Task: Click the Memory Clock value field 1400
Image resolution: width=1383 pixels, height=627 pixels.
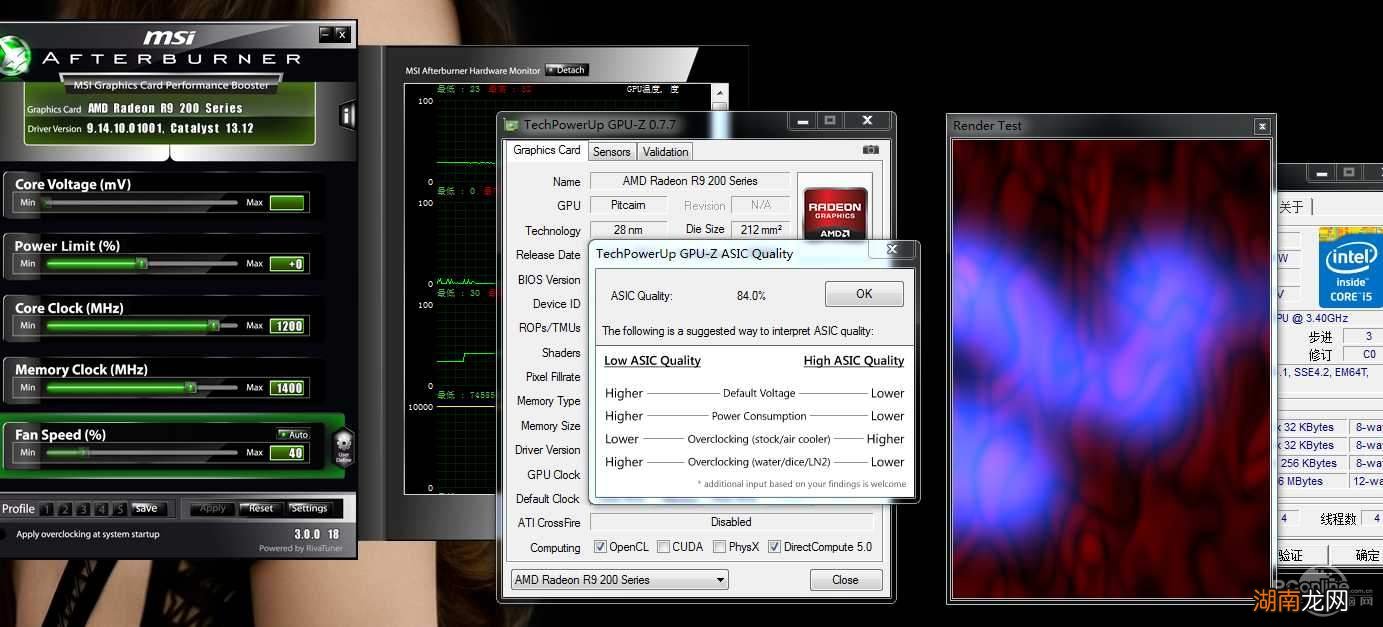Action: pos(288,388)
